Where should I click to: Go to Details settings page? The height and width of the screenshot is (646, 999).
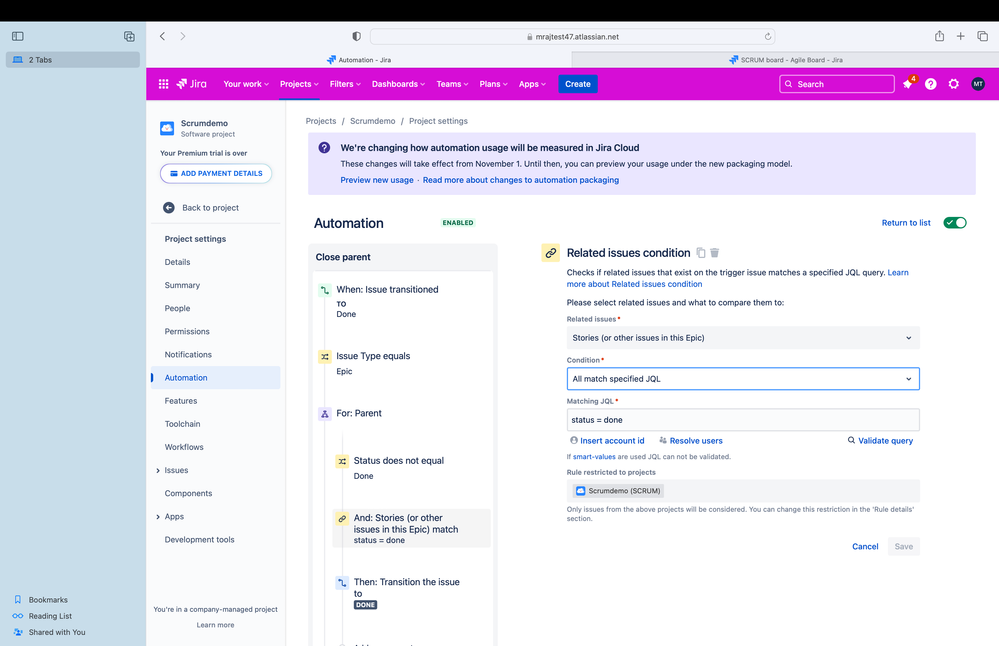[177, 262]
